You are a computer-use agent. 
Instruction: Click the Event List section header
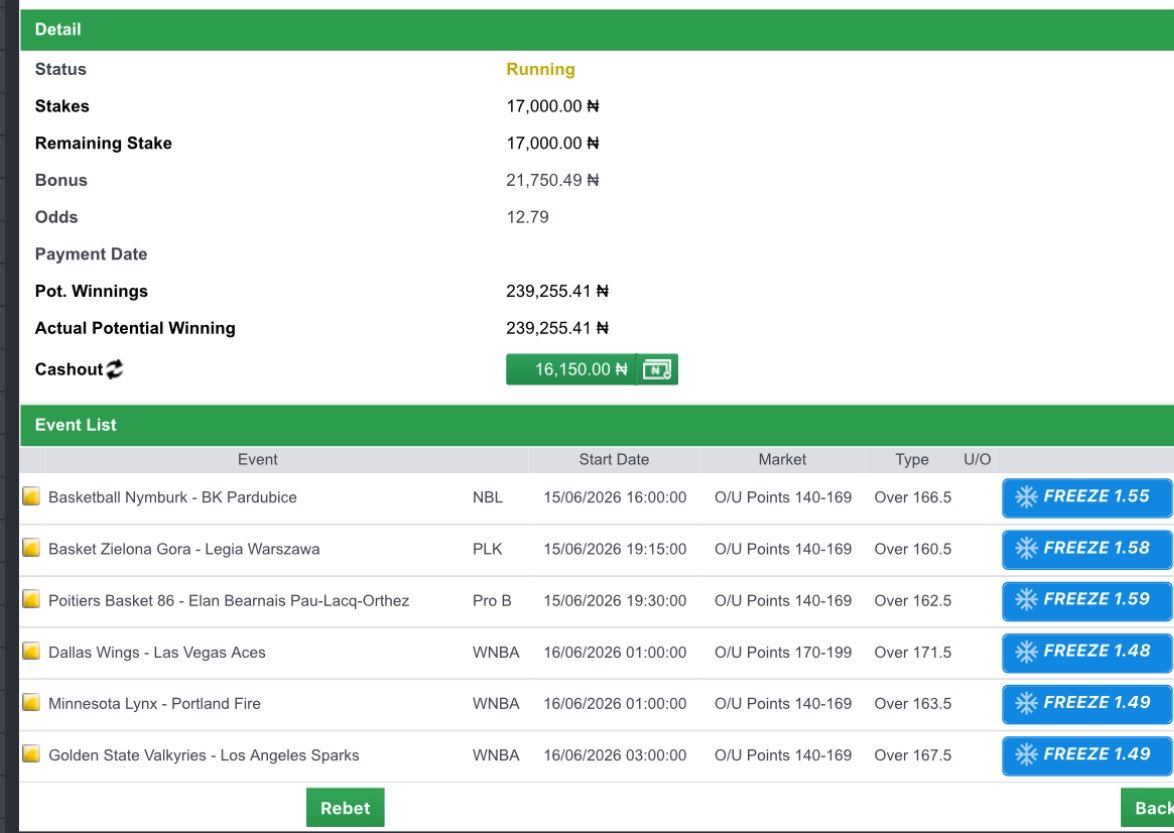click(597, 425)
